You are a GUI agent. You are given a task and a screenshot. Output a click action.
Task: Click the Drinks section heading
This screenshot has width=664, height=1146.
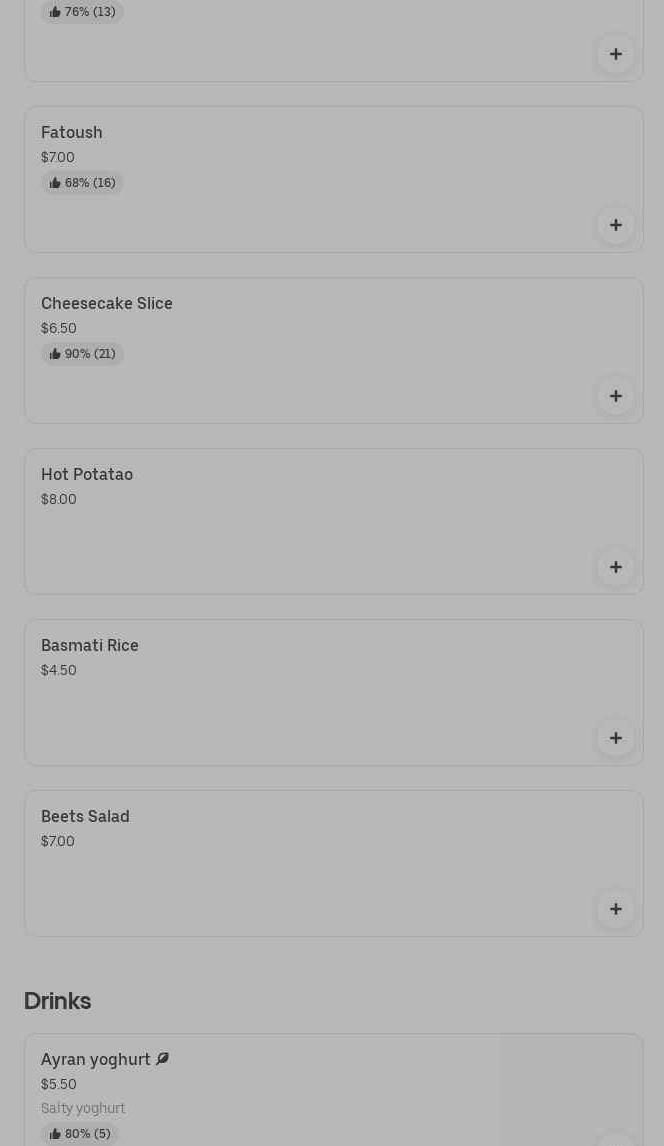[57, 1000]
